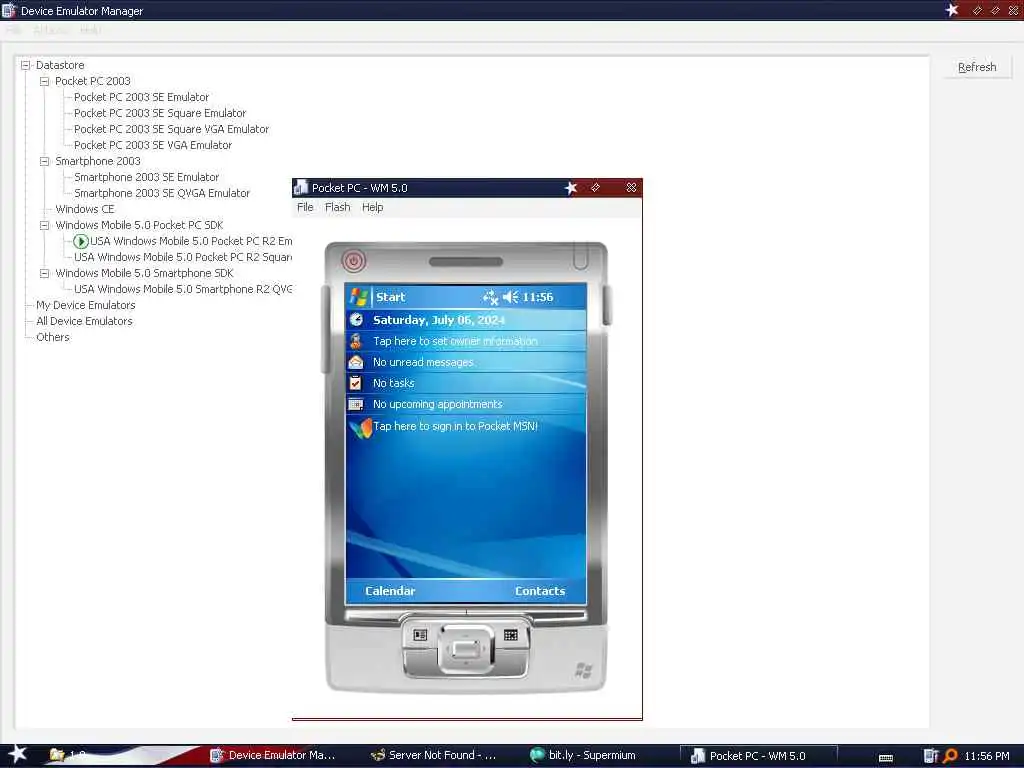Select All Device Emulators
The height and width of the screenshot is (768, 1024).
click(84, 321)
